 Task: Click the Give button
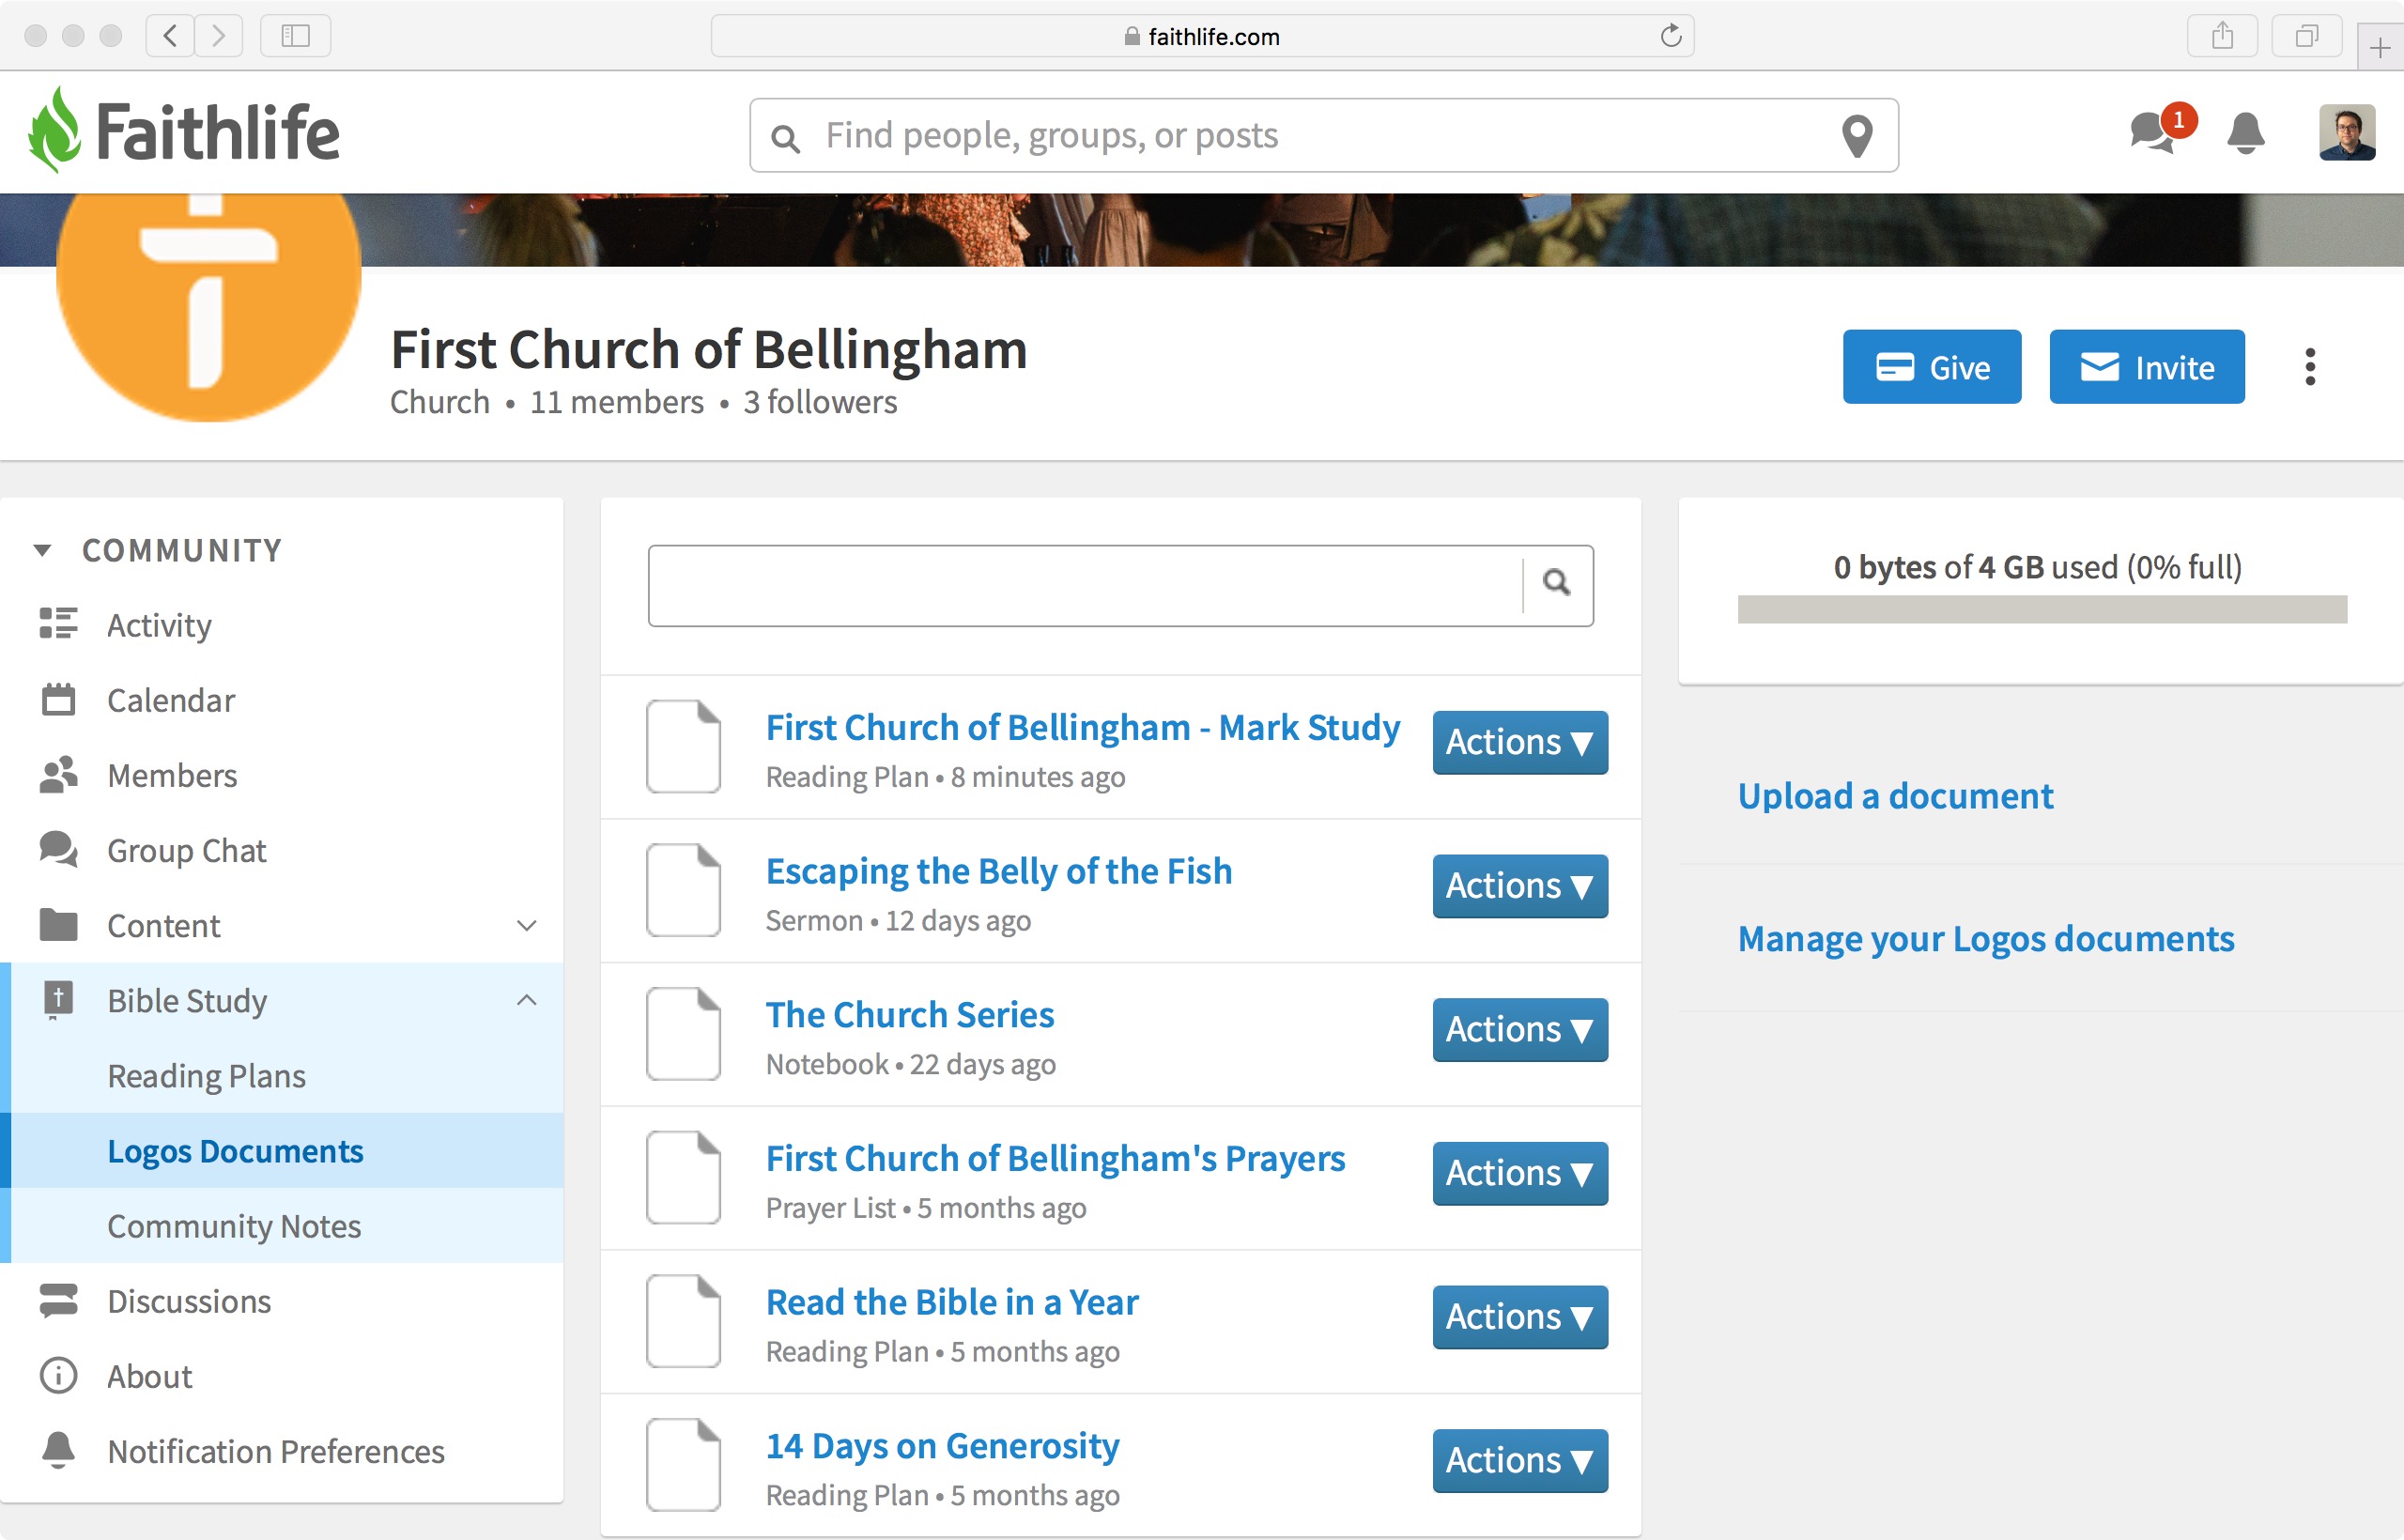pos(1932,367)
